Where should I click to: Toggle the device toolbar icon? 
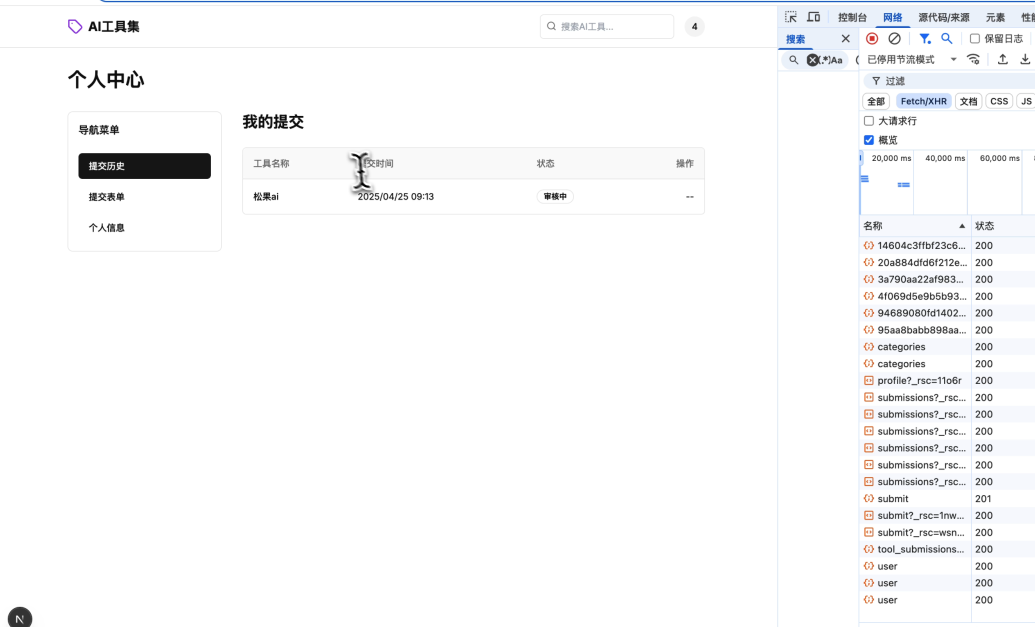coord(814,17)
